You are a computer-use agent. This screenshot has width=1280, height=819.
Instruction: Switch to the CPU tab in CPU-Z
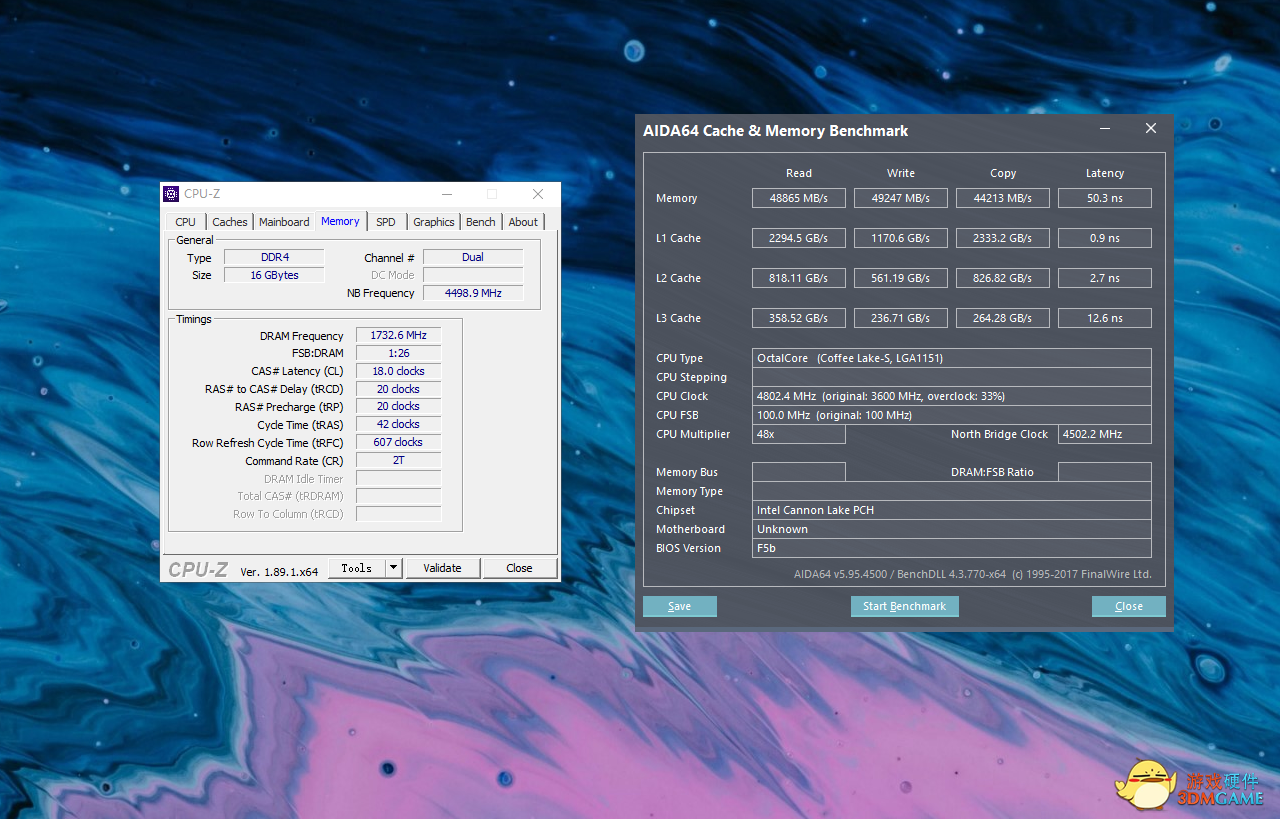pos(186,222)
